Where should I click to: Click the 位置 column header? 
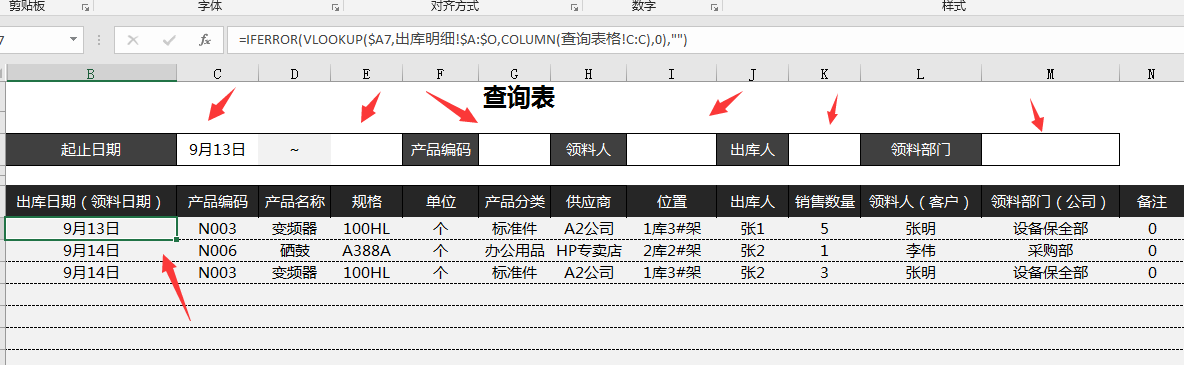click(x=671, y=202)
